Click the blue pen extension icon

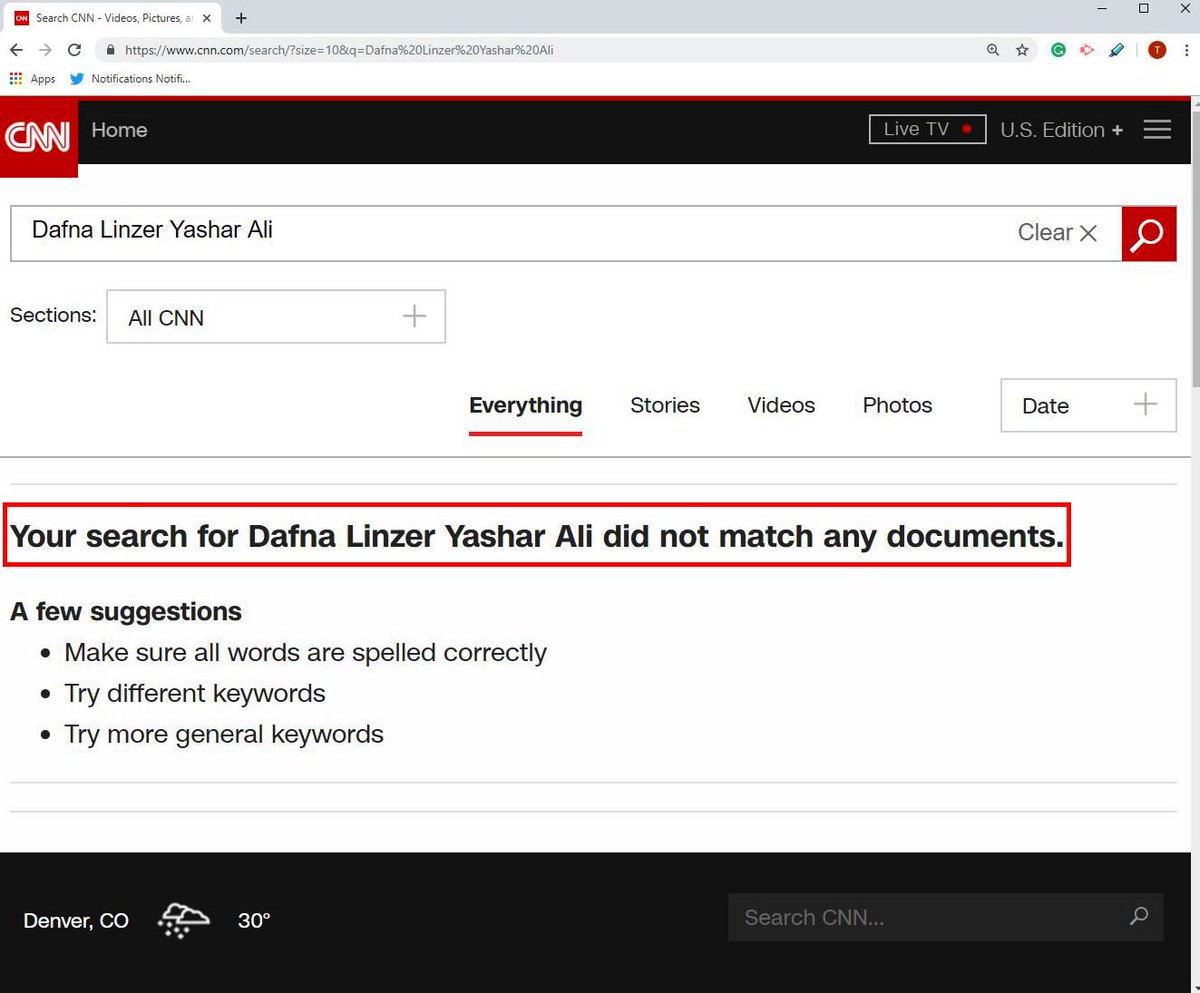tap(1117, 50)
